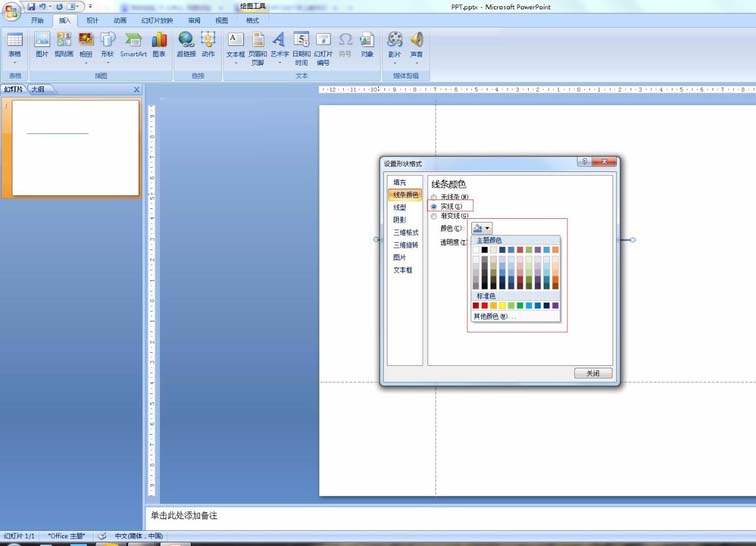Insert clip art (剪贴画)
The image size is (756, 546).
click(64, 44)
